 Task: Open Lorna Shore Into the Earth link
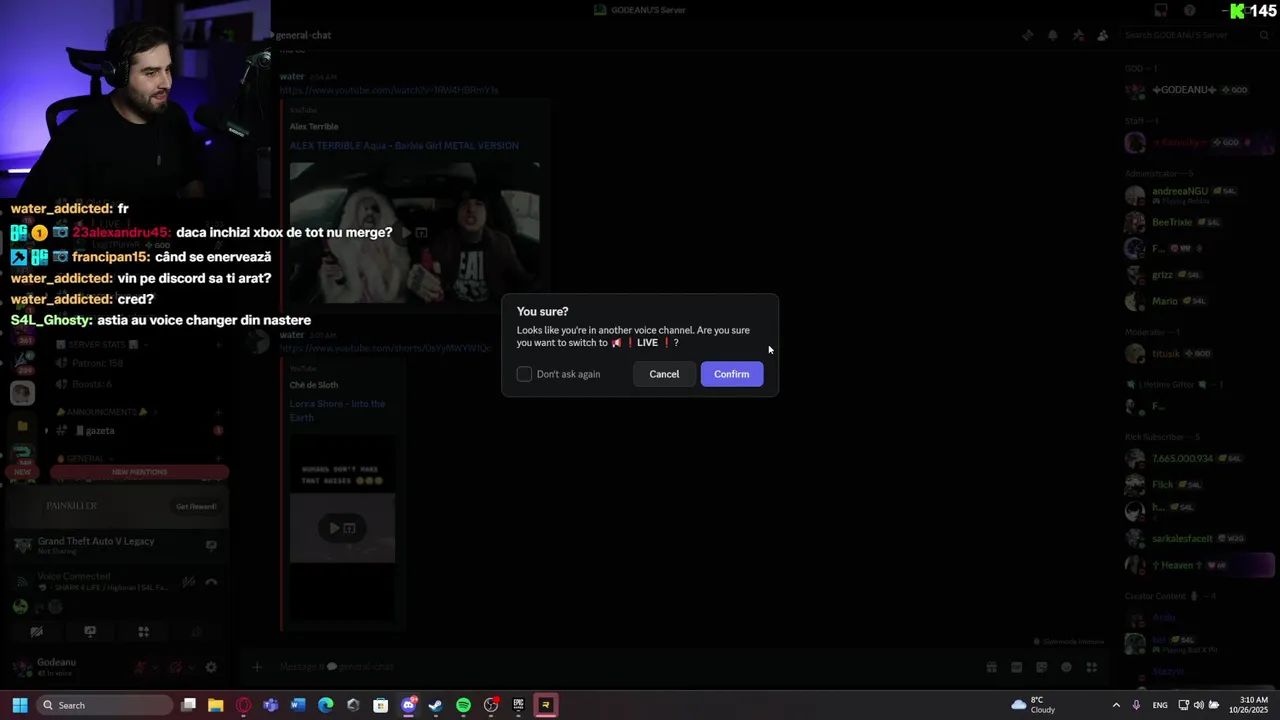[x=337, y=410]
